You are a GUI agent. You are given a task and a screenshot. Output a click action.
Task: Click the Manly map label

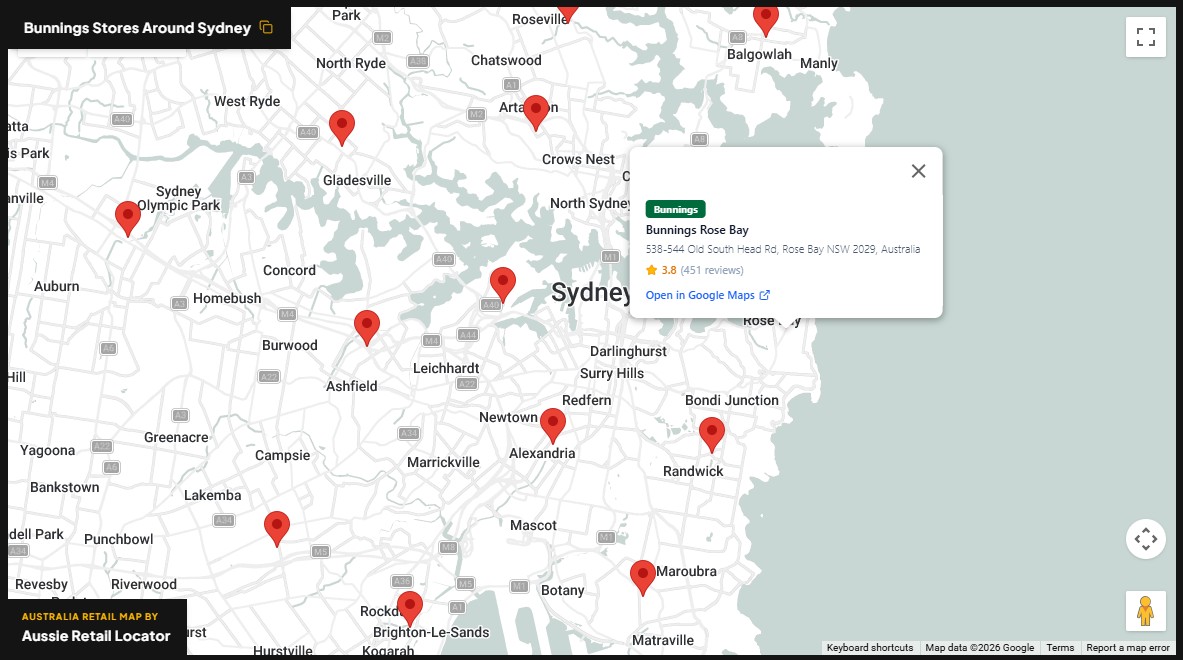[x=819, y=63]
